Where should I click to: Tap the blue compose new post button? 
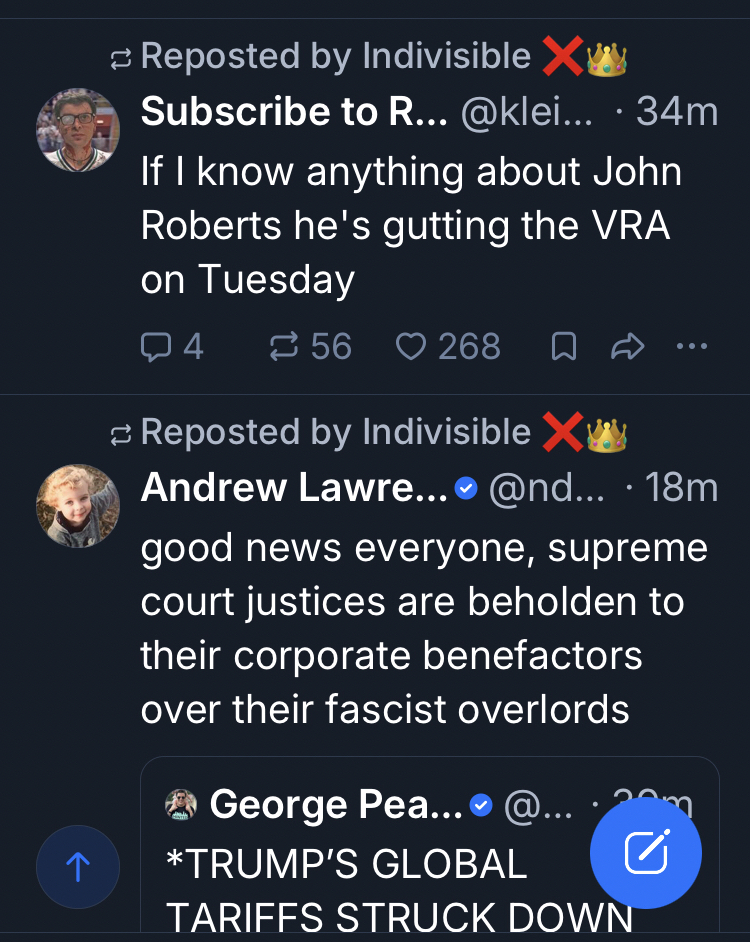pos(646,853)
